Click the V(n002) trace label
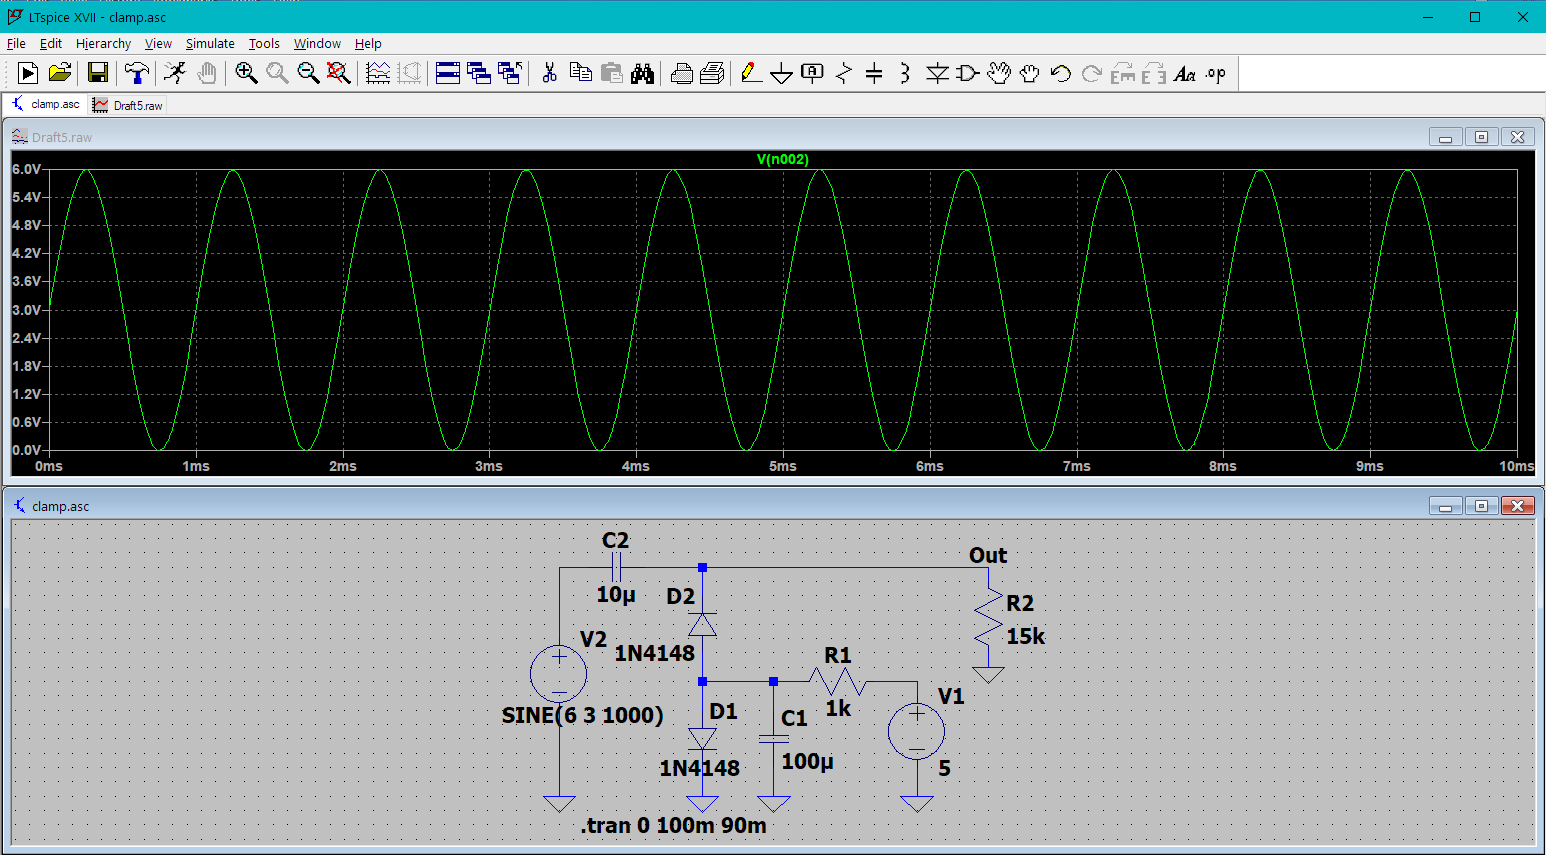 pyautogui.click(x=782, y=159)
